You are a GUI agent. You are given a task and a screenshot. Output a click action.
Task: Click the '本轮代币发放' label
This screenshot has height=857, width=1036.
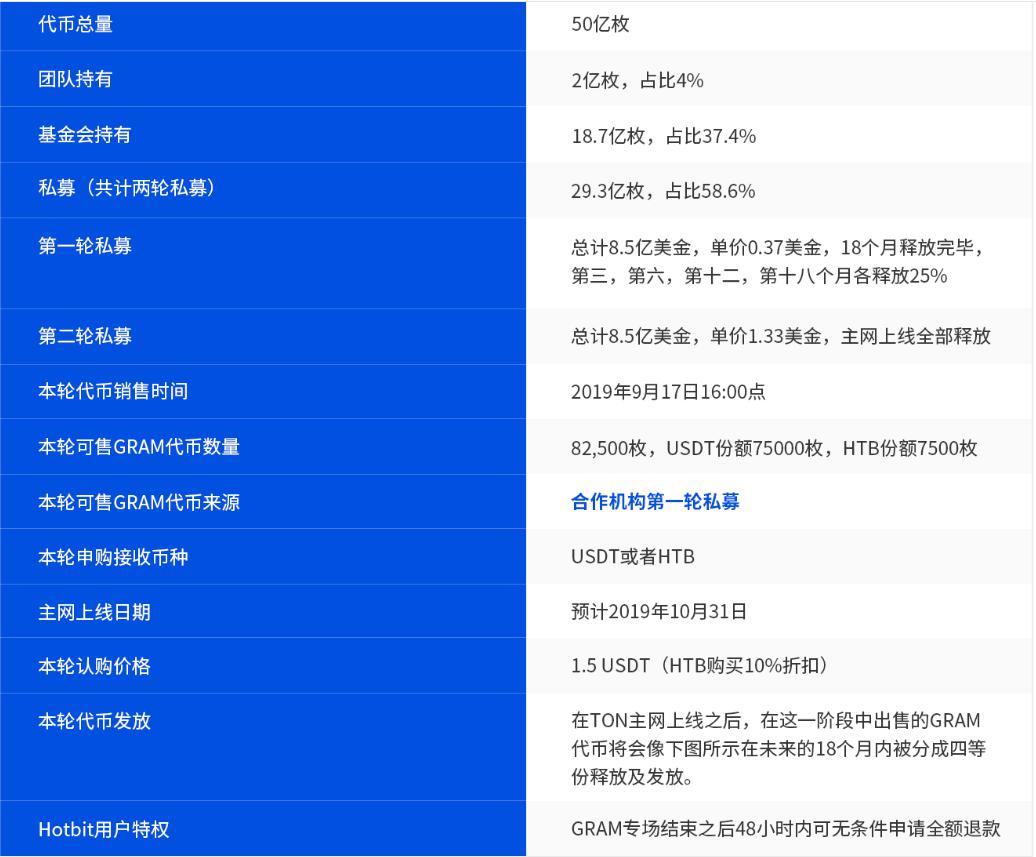[94, 721]
